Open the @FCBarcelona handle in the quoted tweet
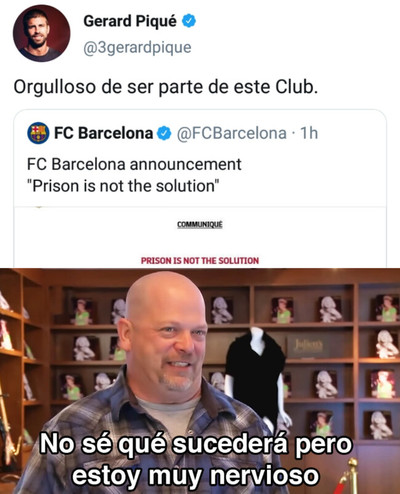 click(231, 133)
